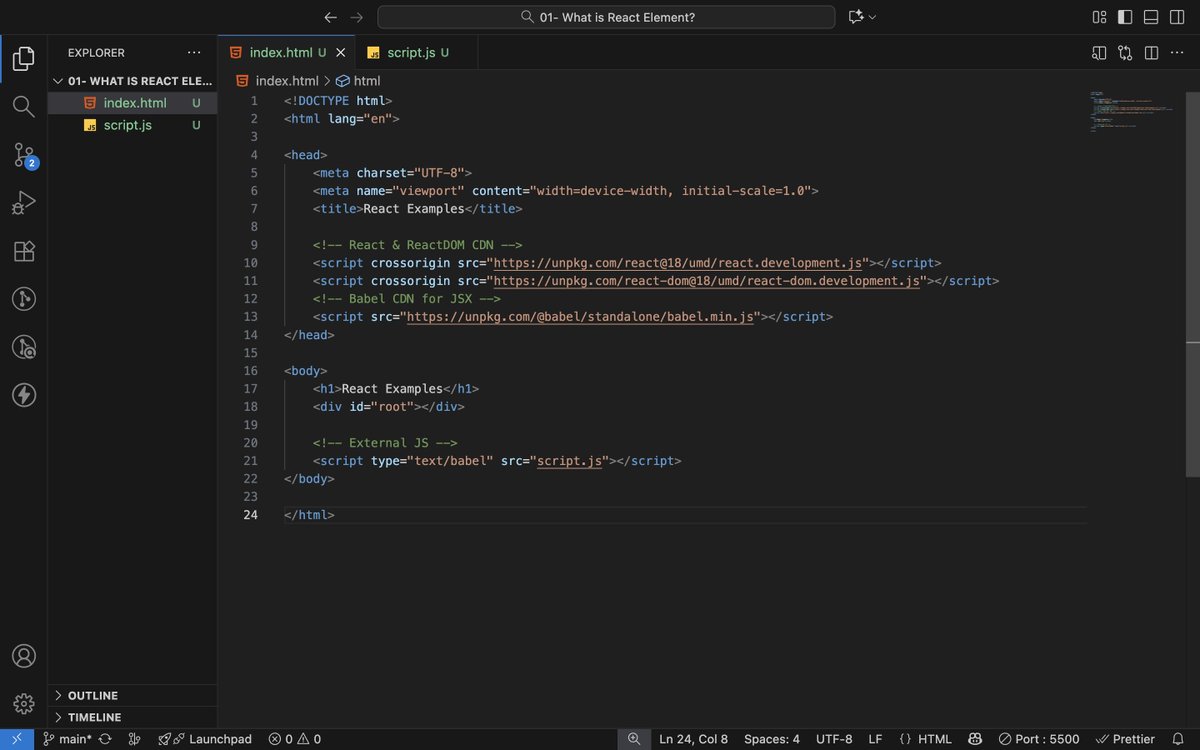Open Source Control view with badge 2
This screenshot has height=750, width=1200.
pyautogui.click(x=24, y=154)
